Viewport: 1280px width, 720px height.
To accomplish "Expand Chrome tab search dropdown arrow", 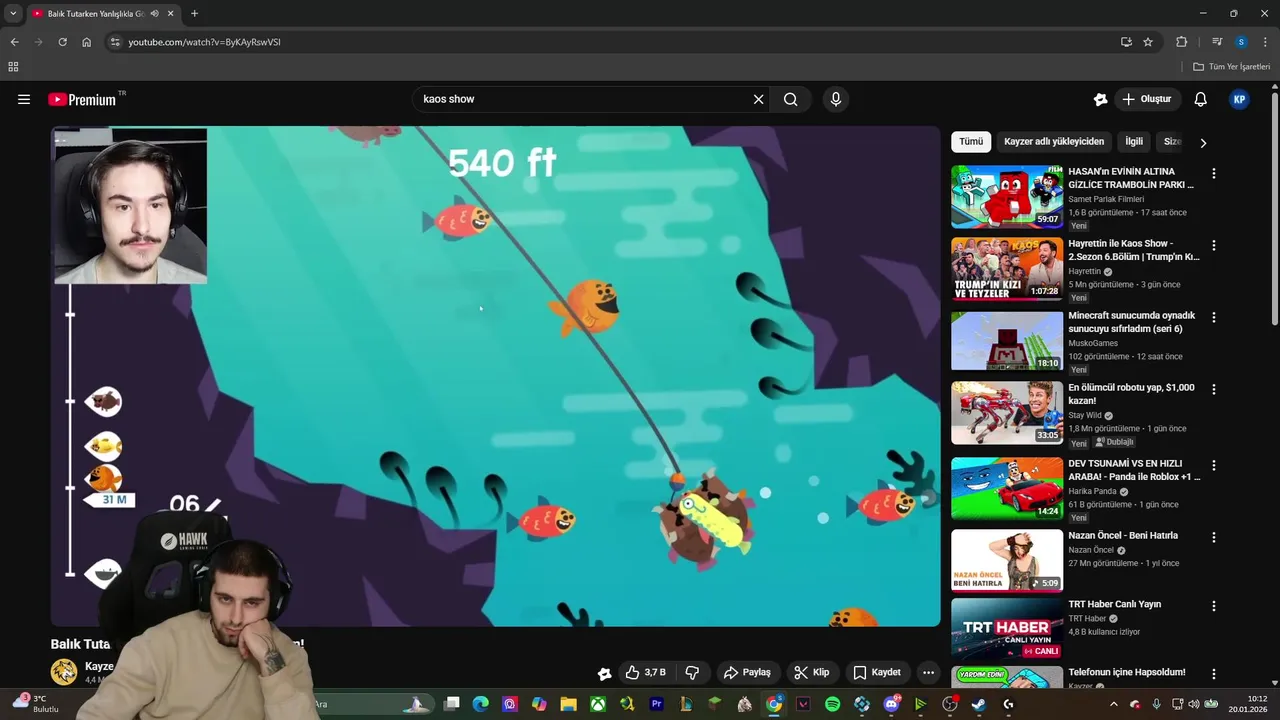I will click(x=13, y=14).
